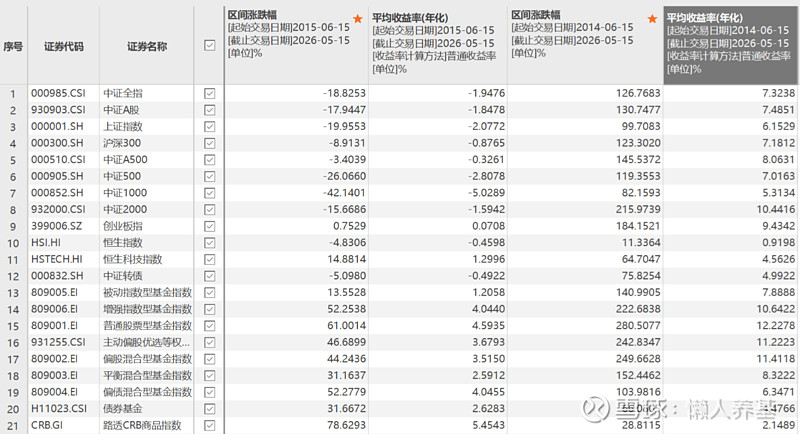Screen dimensions: 800x434
Task: Toggle the checkbox for 恒生科技指数 row
Action: pos(209,259)
